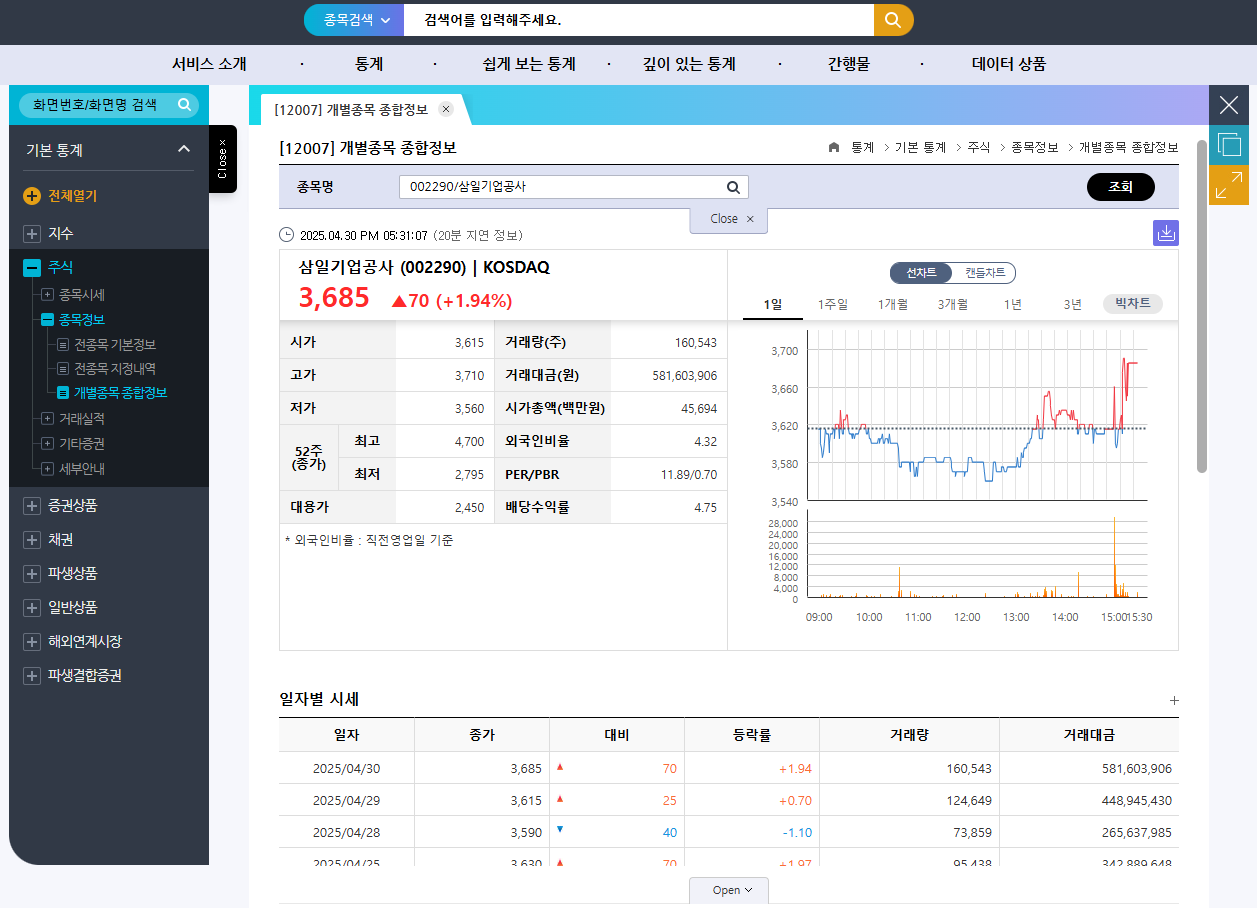Open the 서비스 소개 menu

[209, 64]
